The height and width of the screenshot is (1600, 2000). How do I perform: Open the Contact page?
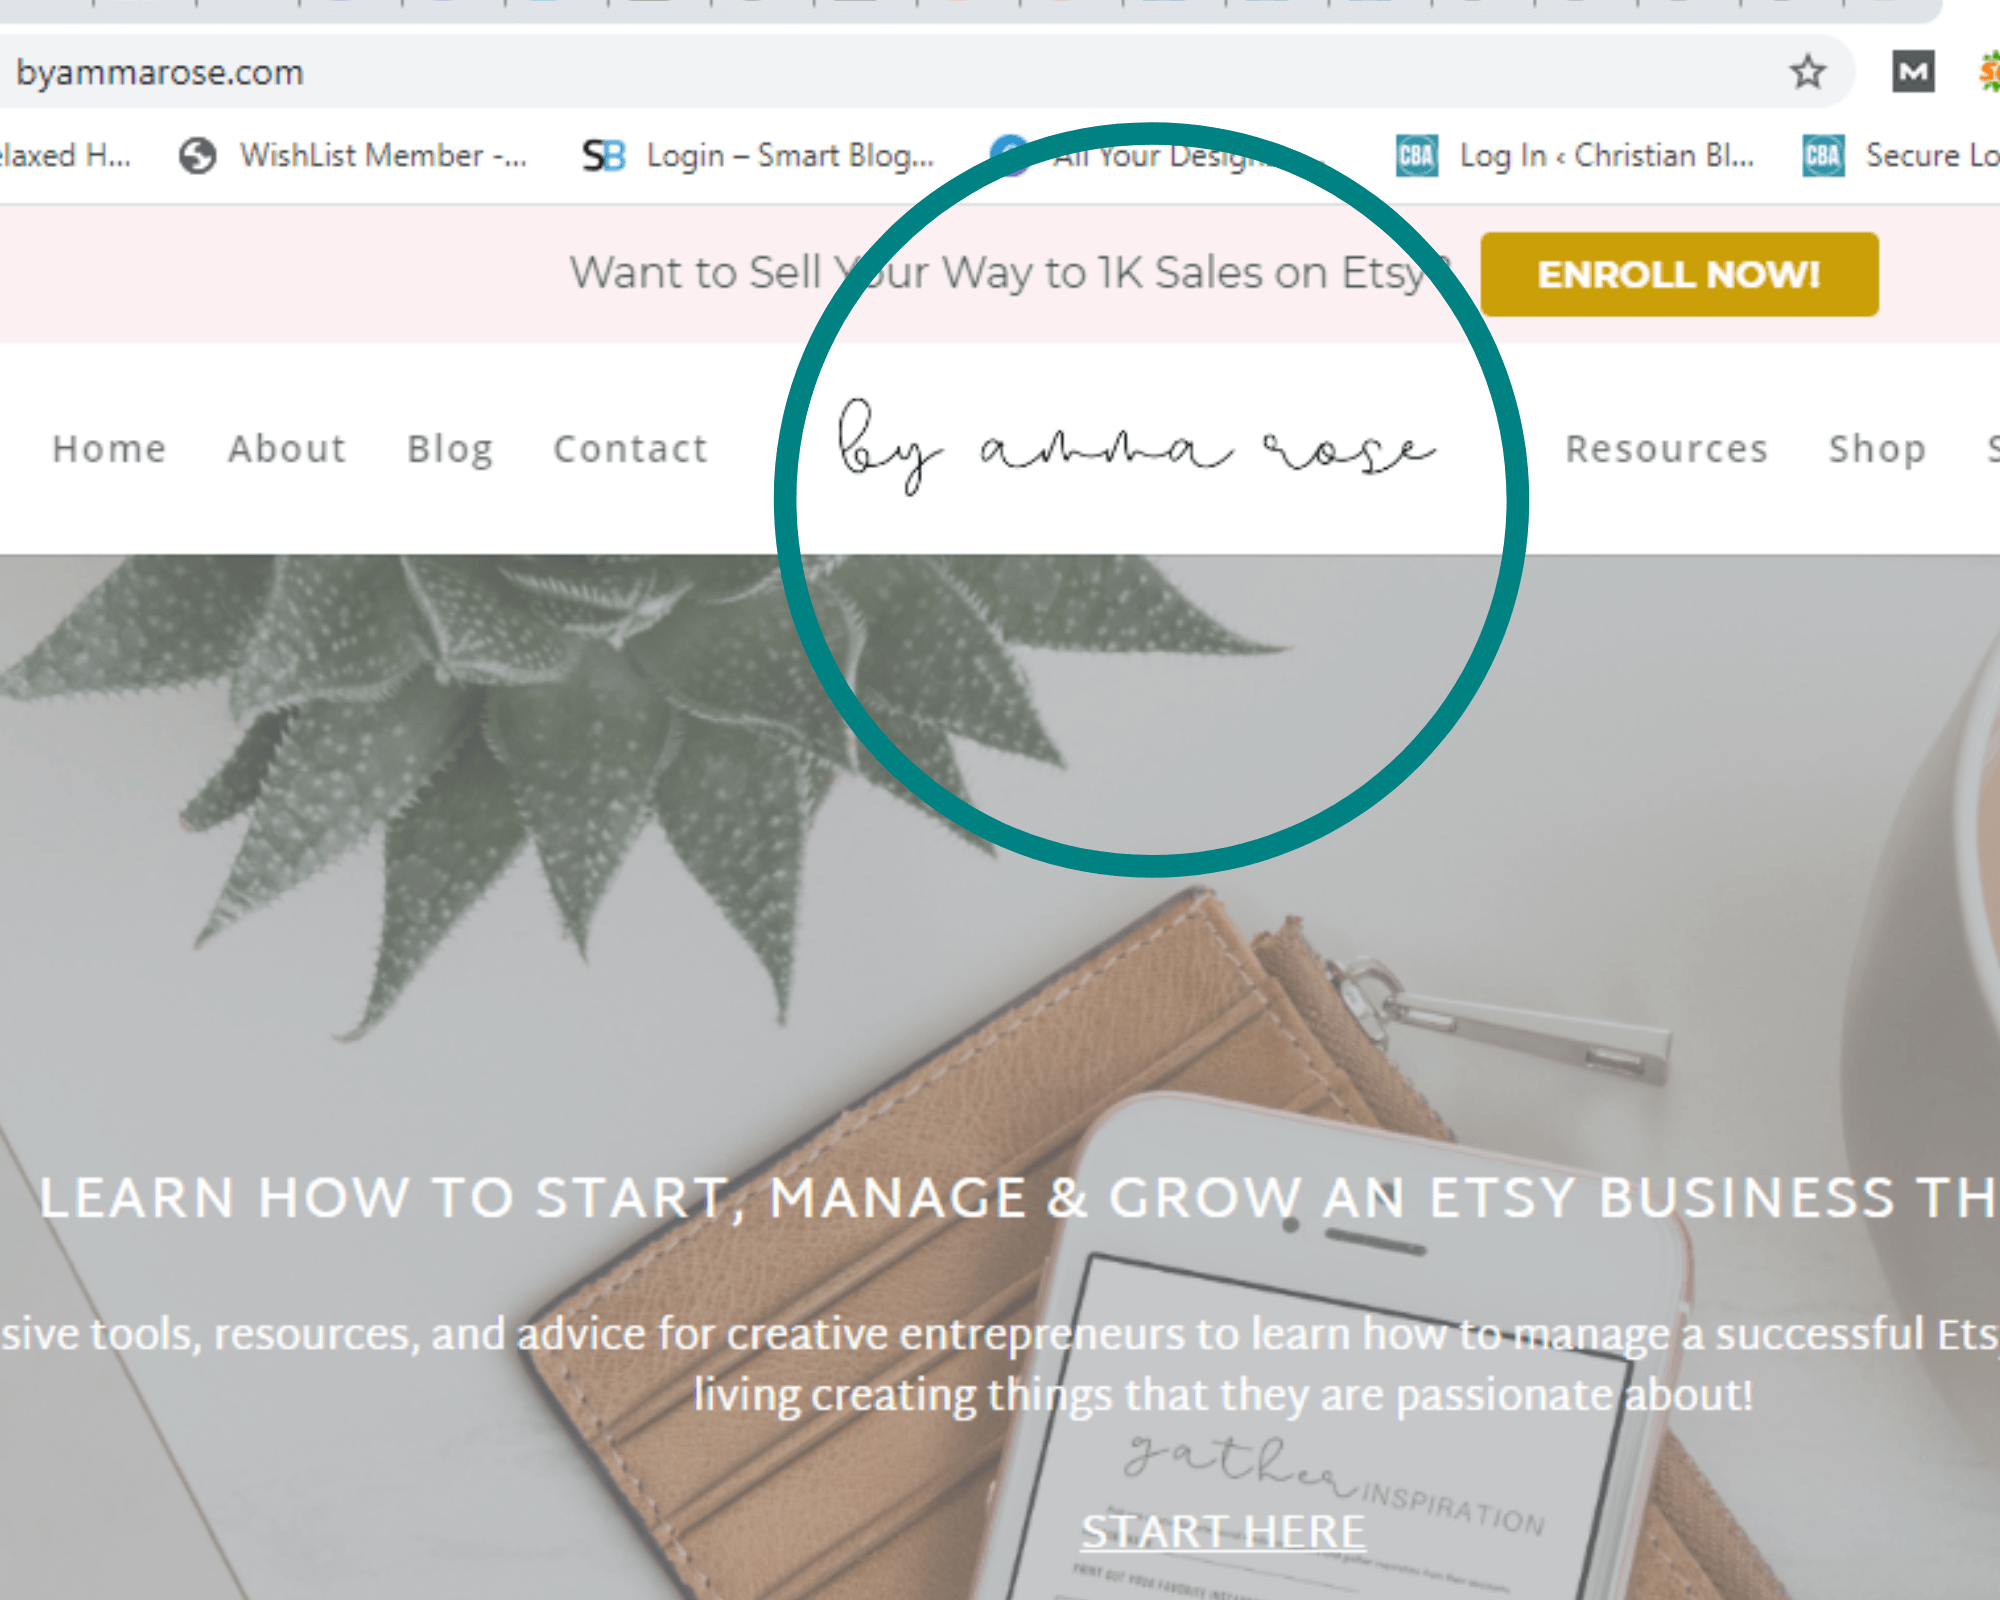[x=631, y=449]
